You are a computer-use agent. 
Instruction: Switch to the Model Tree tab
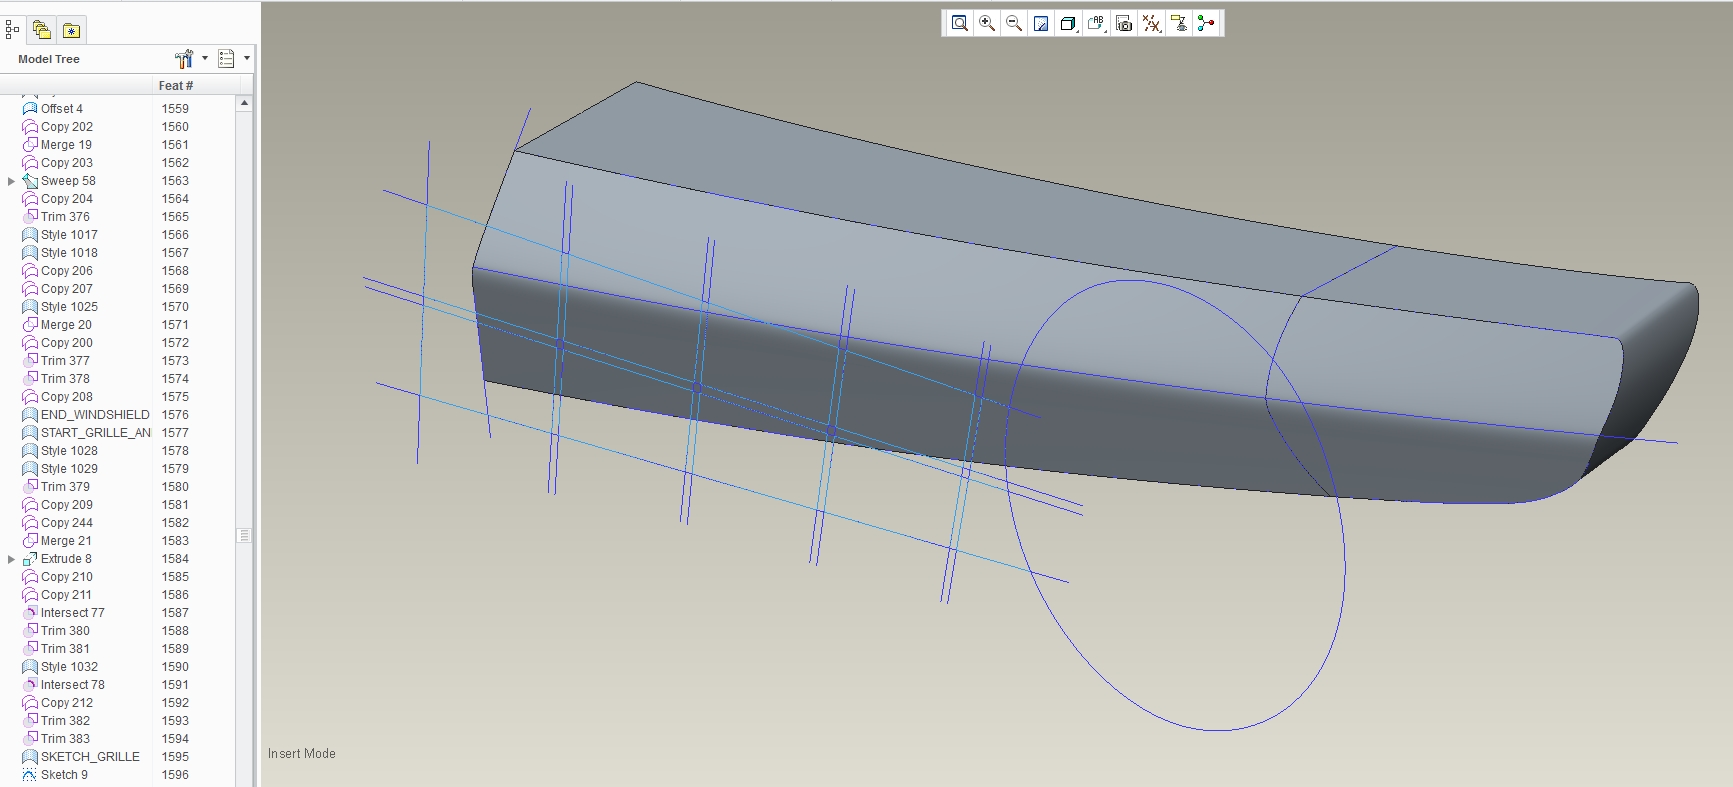coord(12,30)
